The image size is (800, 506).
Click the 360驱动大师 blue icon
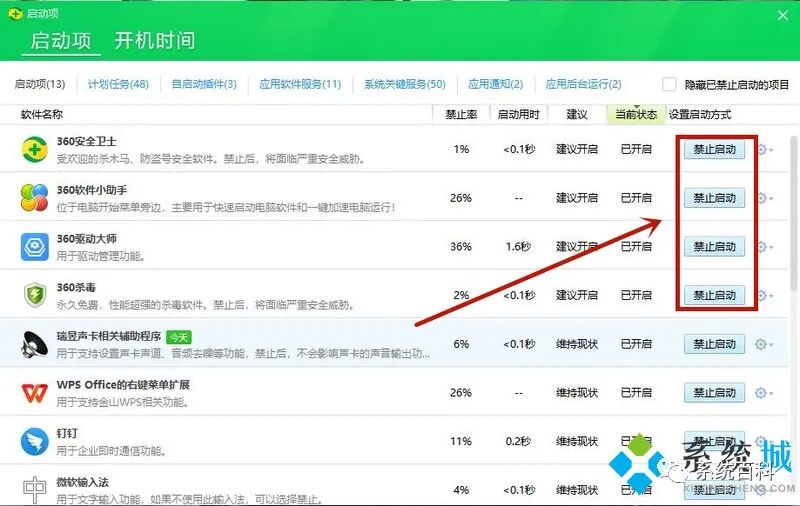tap(35, 247)
